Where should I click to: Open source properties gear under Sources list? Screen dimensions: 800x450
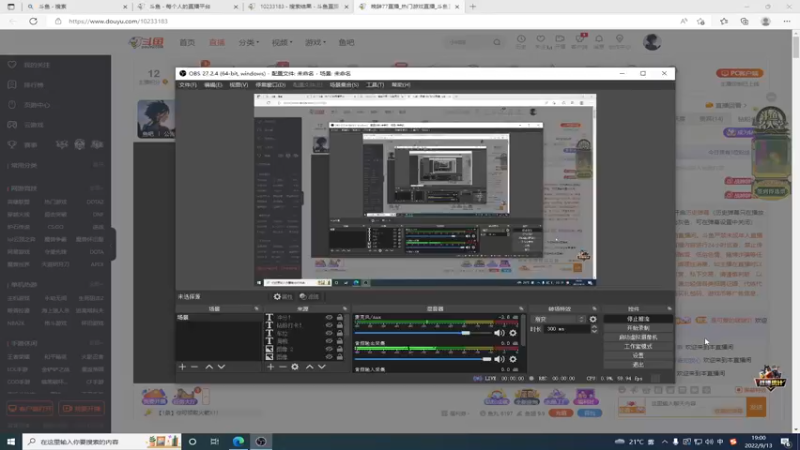click(295, 367)
